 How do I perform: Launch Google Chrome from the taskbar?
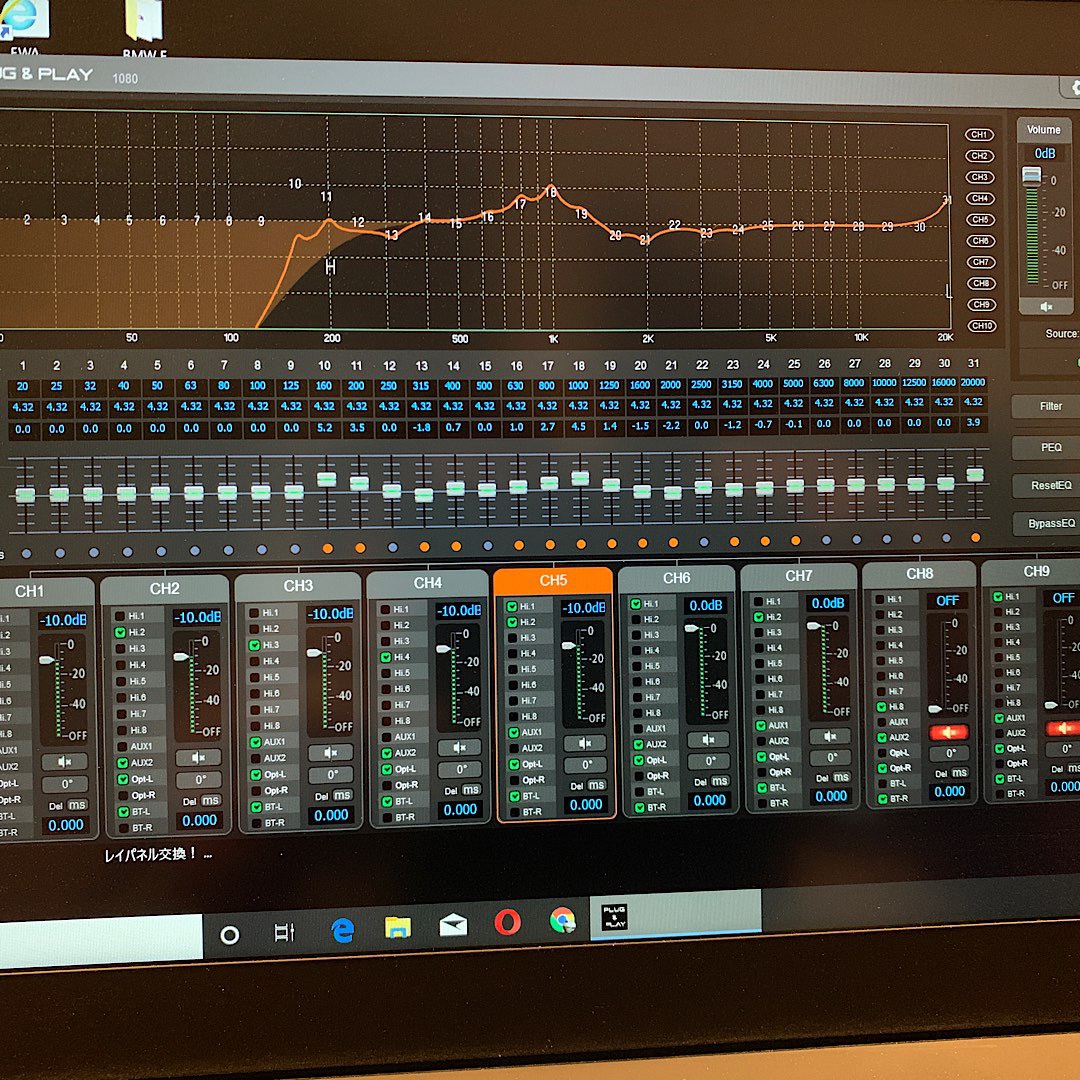click(x=562, y=920)
